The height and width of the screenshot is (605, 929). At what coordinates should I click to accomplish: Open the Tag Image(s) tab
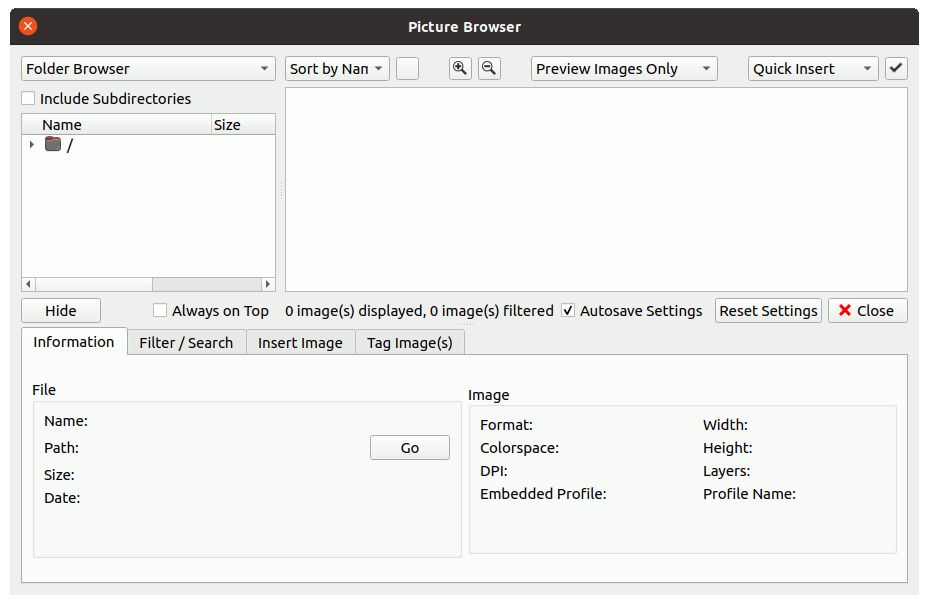pos(409,343)
